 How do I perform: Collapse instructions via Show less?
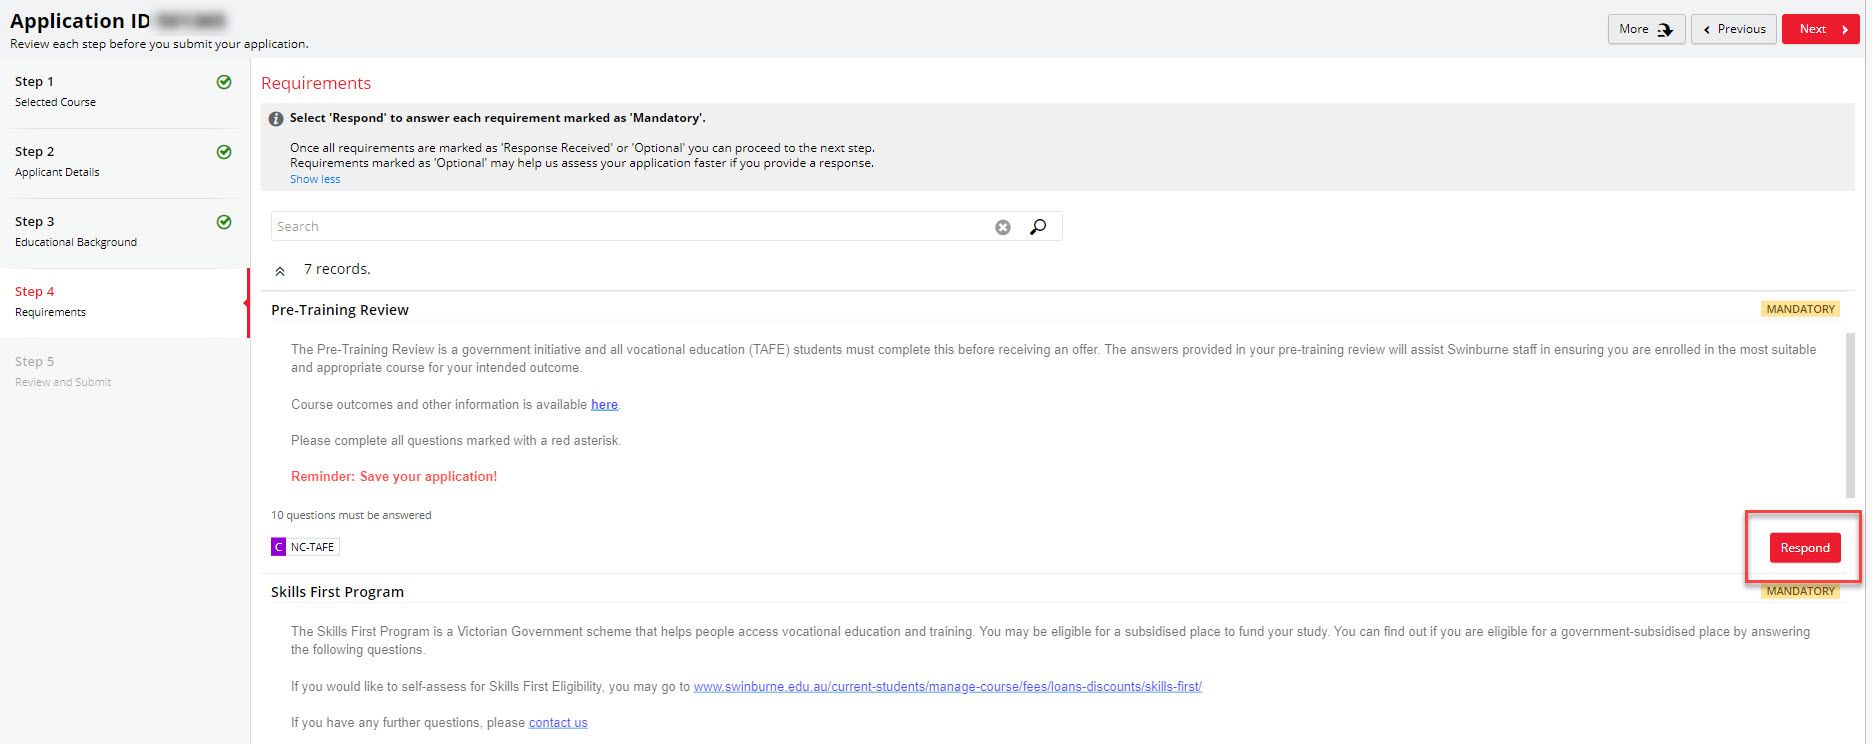tap(315, 179)
